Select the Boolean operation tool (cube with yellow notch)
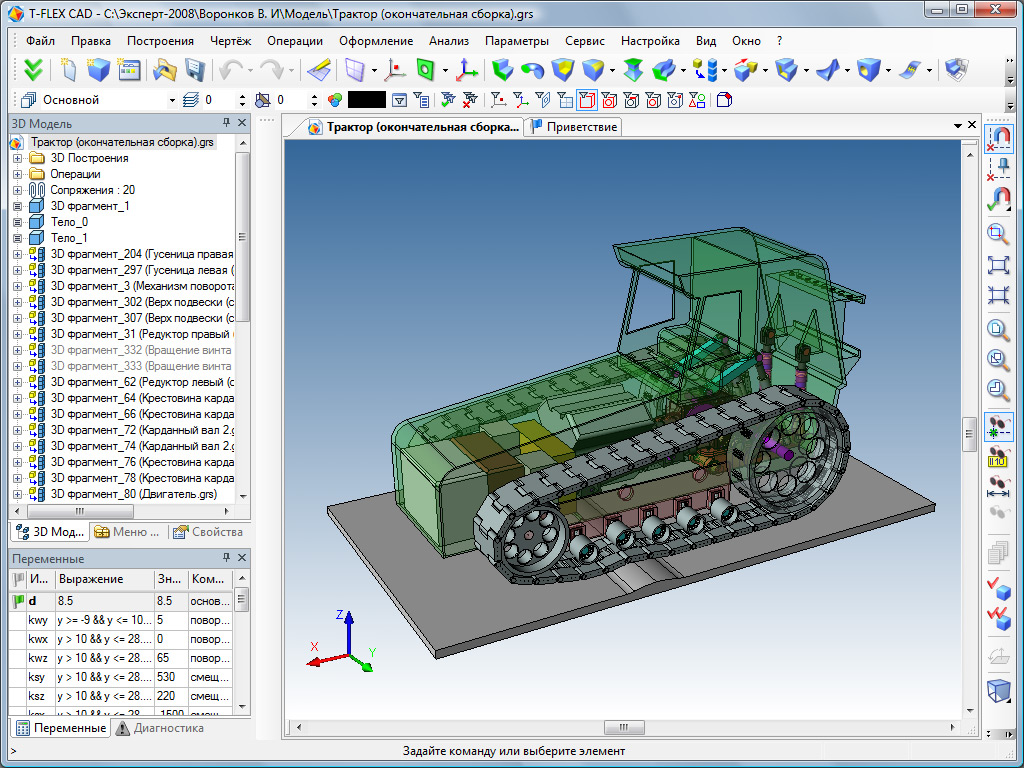Viewport: 1024px width, 768px height. tap(562, 69)
